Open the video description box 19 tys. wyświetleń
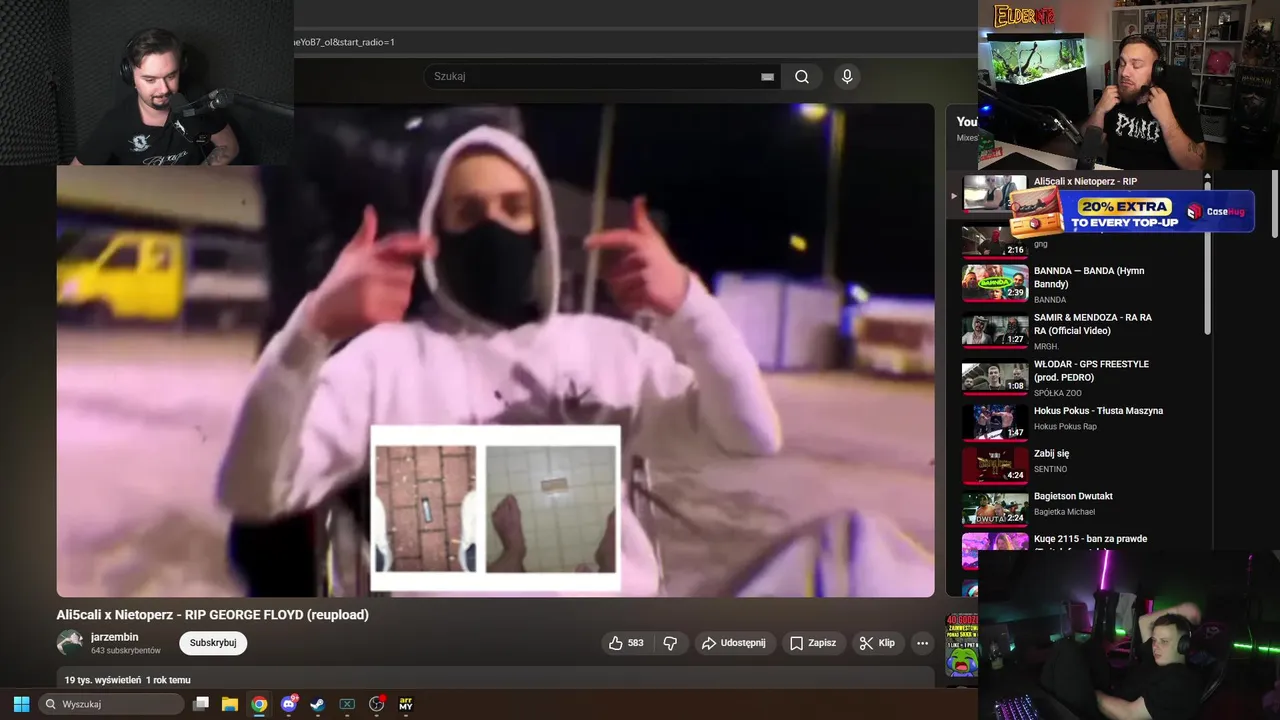1280x720 pixels. tap(495, 679)
